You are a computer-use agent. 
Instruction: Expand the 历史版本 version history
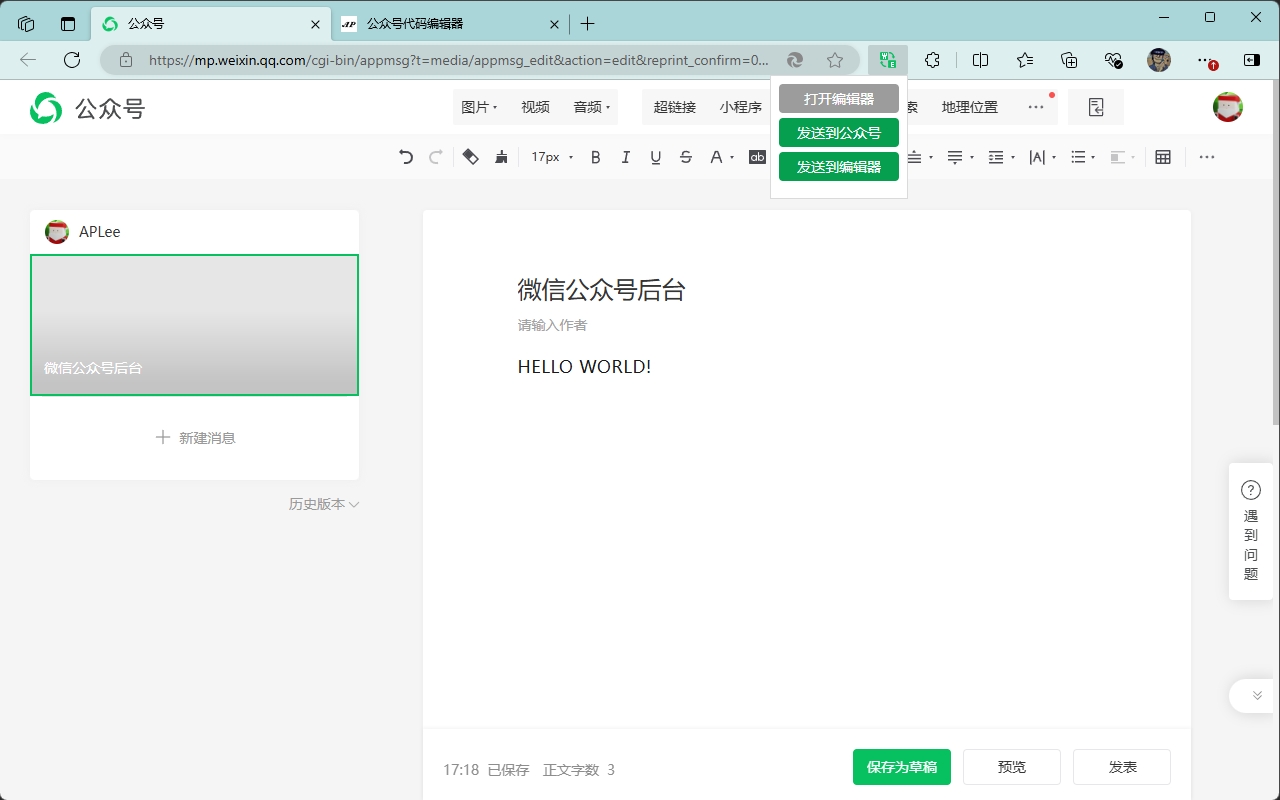[x=324, y=504]
